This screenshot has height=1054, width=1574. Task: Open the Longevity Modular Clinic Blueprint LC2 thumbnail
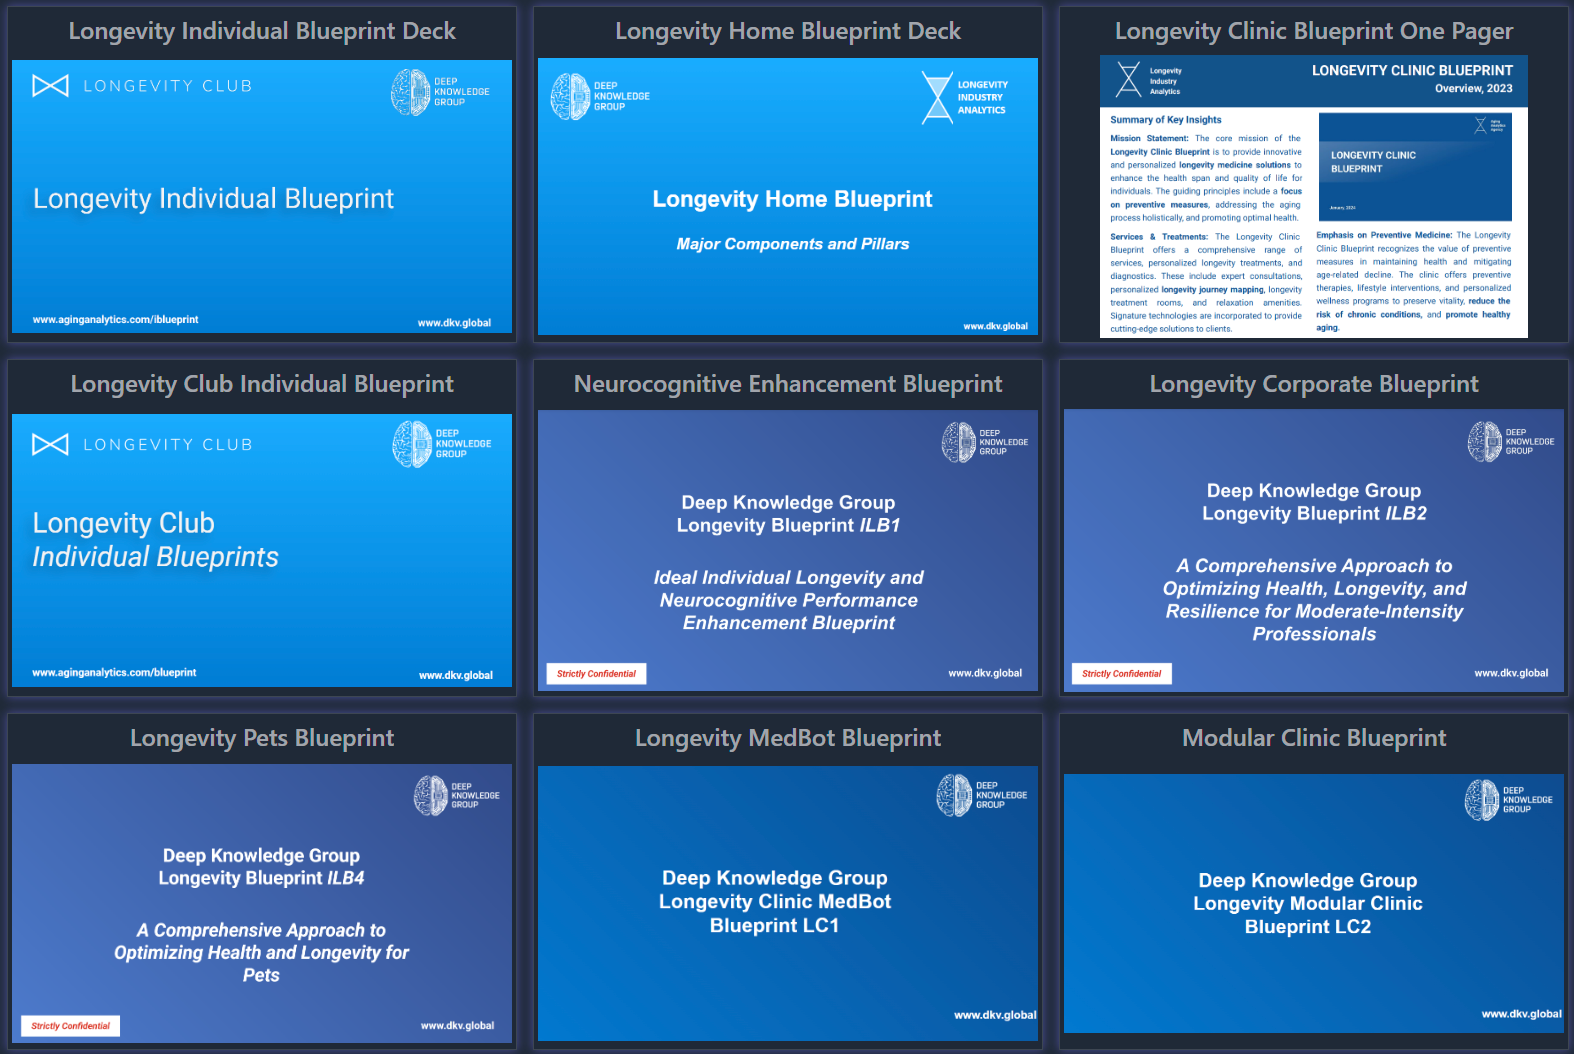click(1313, 902)
